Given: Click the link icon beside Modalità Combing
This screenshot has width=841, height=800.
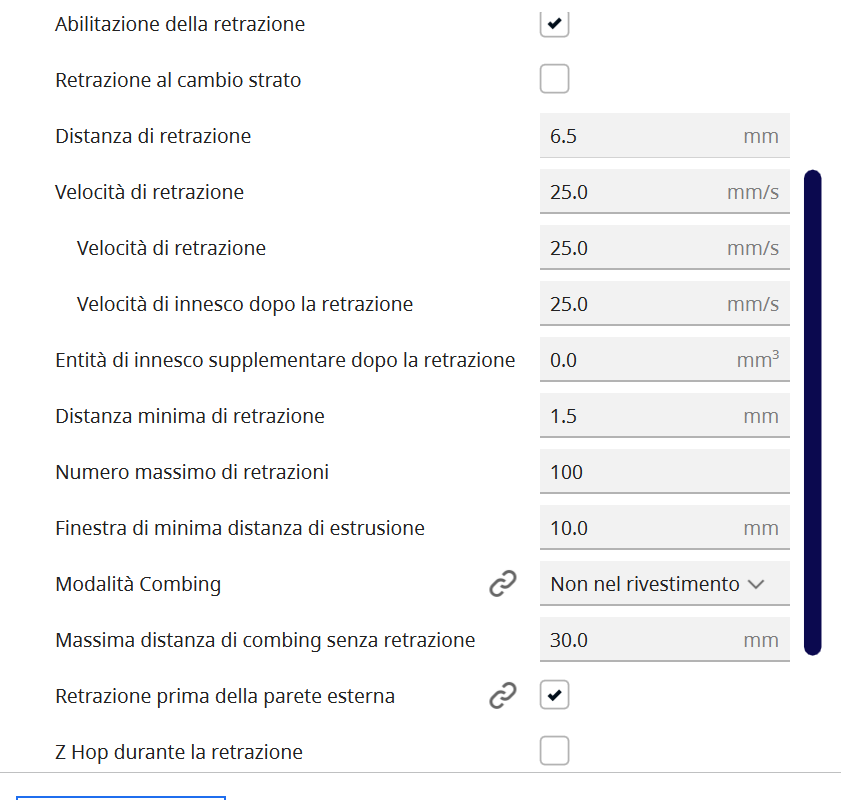Looking at the screenshot, I should point(502,585).
